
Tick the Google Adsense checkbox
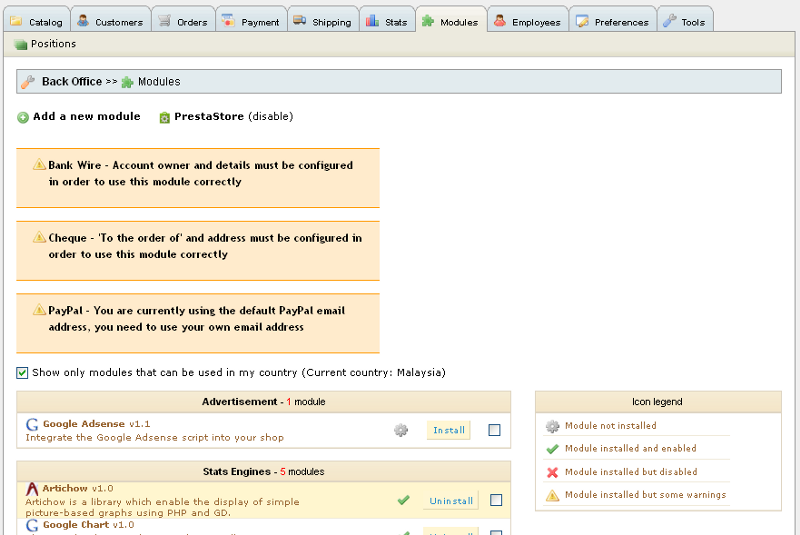pos(494,430)
